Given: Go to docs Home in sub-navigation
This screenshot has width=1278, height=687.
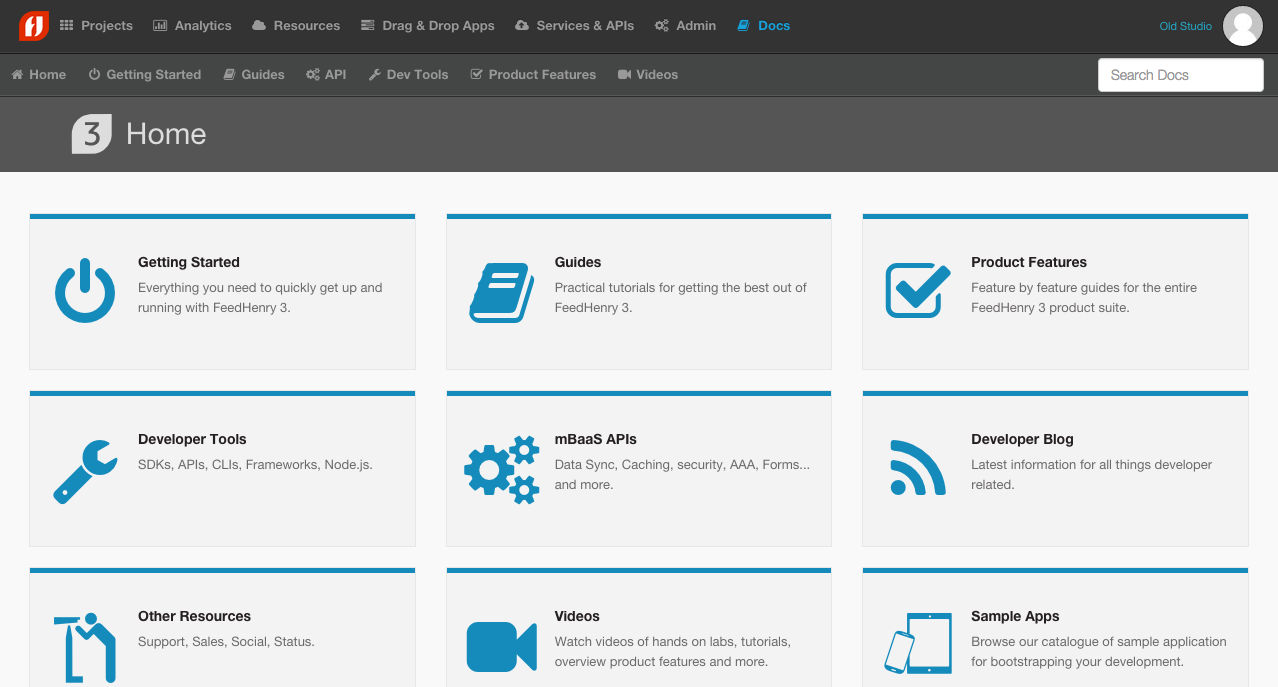Looking at the screenshot, I should (x=38, y=75).
